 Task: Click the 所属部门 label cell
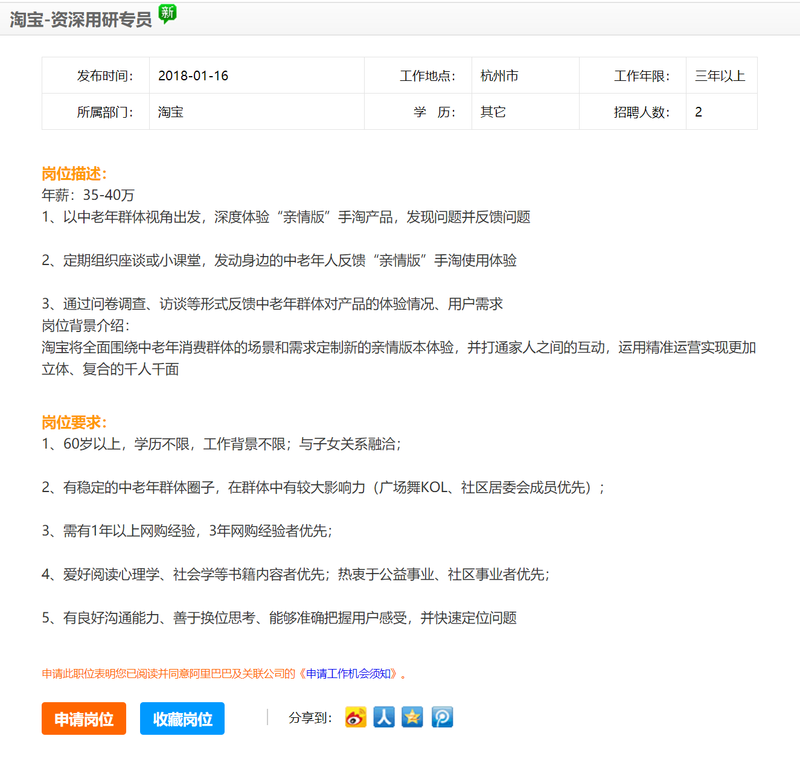click(95, 112)
